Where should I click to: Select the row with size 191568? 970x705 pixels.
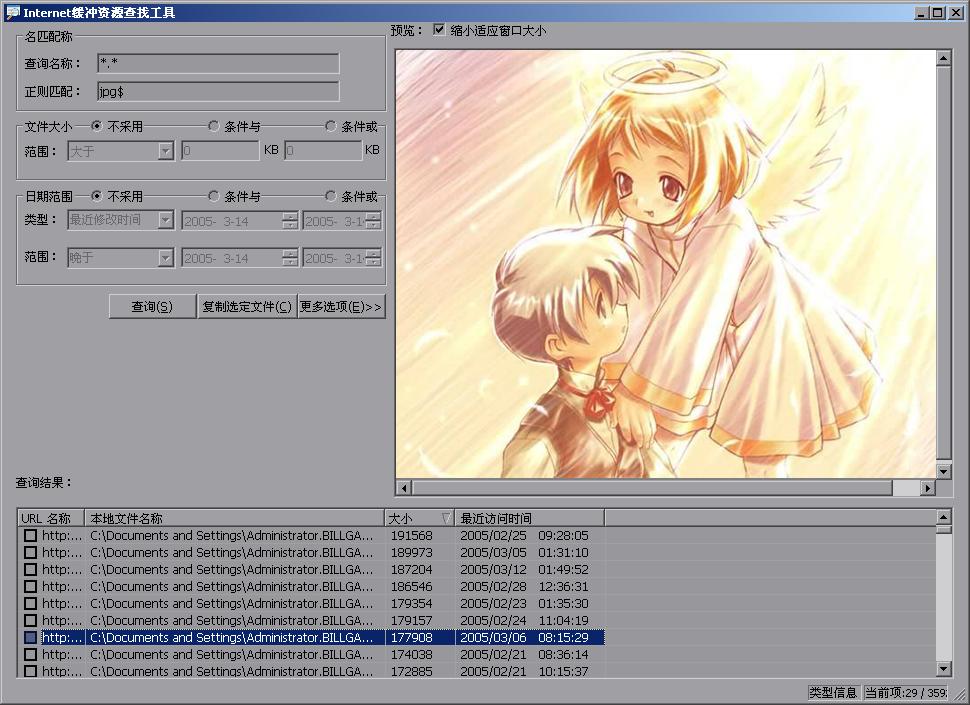[311, 536]
